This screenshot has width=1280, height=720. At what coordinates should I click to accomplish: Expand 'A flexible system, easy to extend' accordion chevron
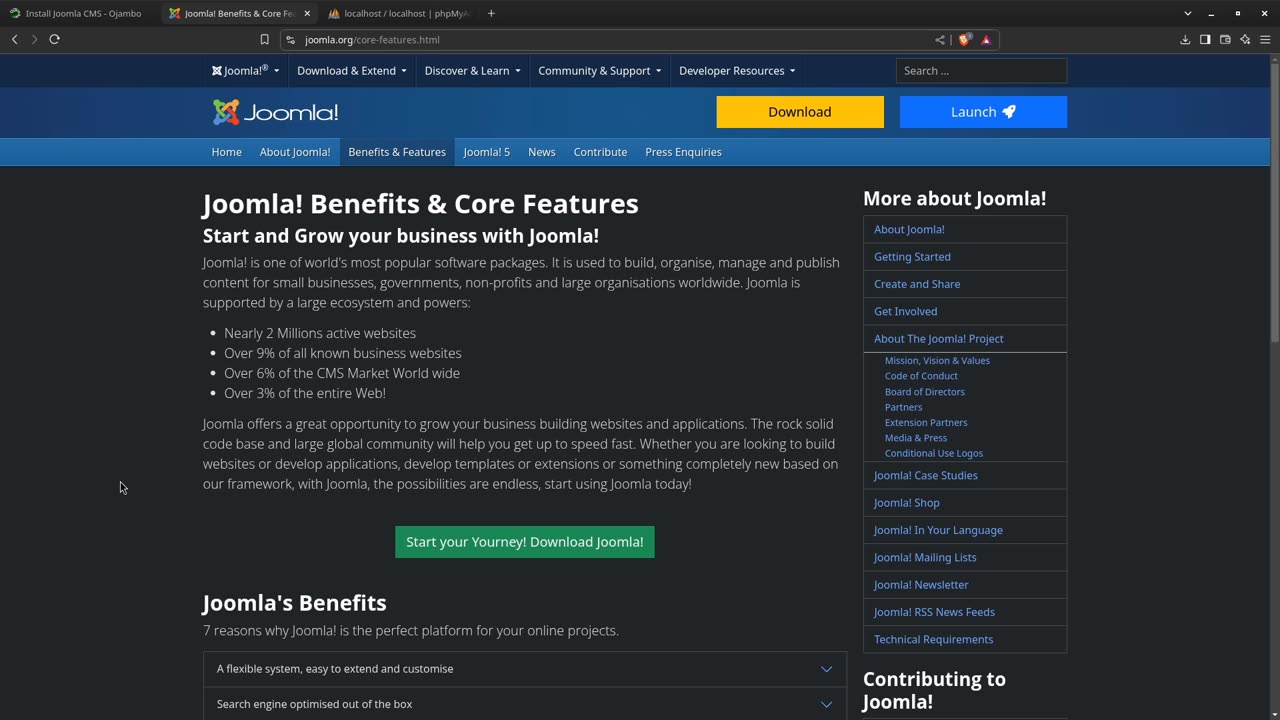tap(826, 669)
